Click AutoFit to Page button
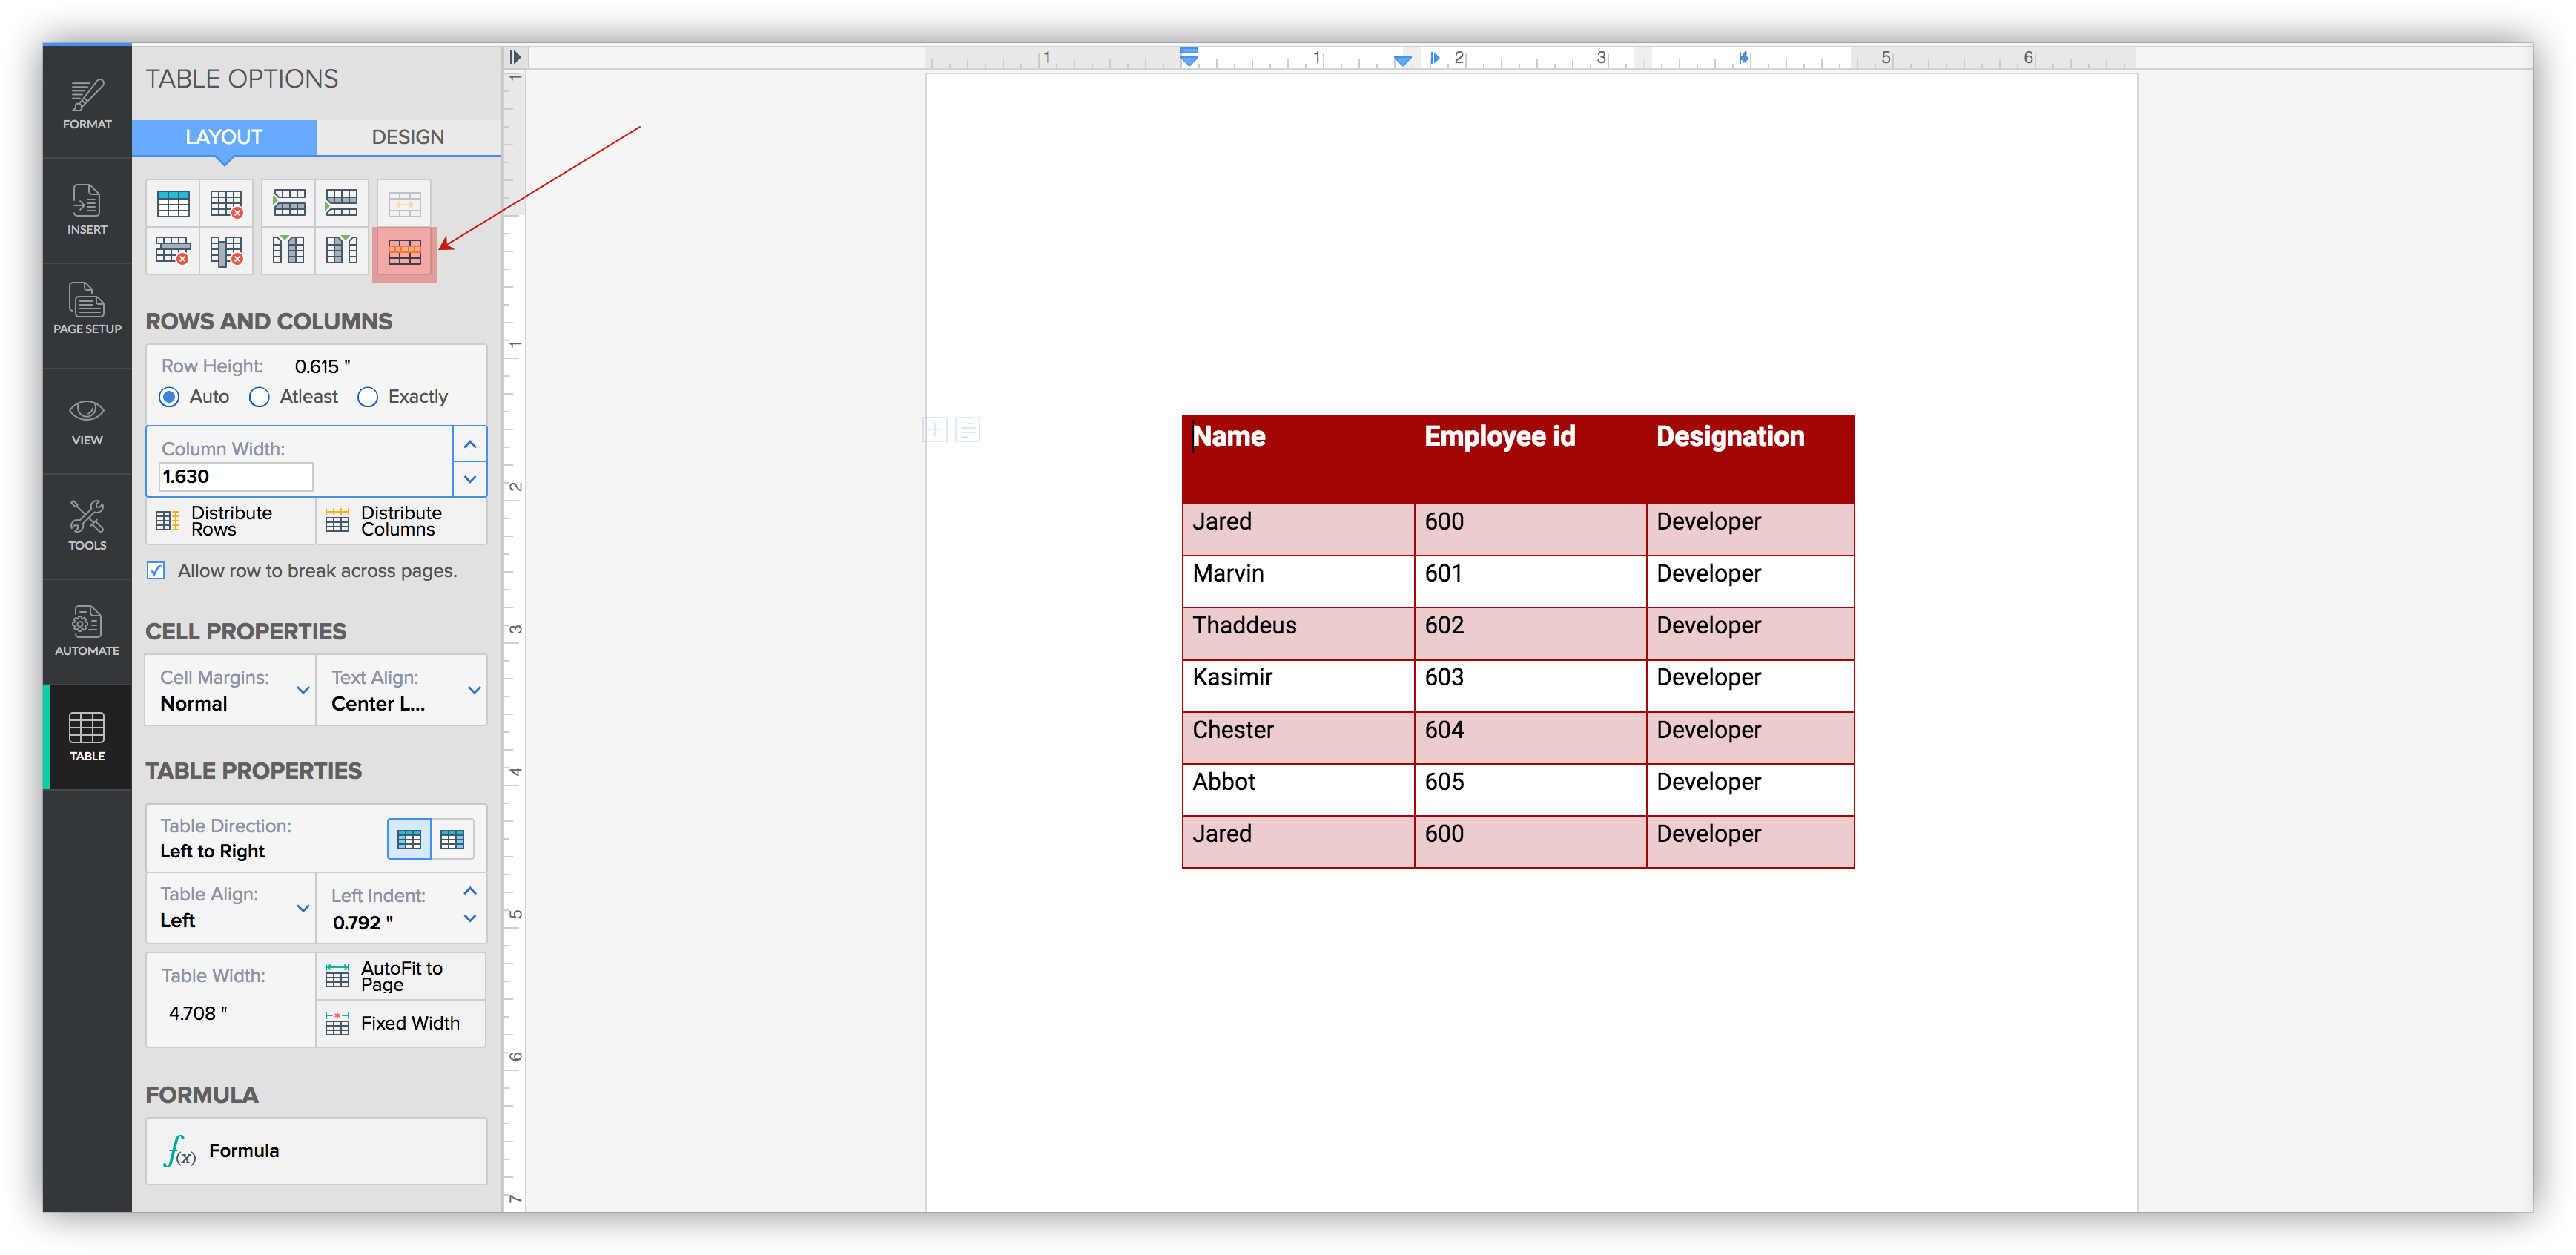 400,976
